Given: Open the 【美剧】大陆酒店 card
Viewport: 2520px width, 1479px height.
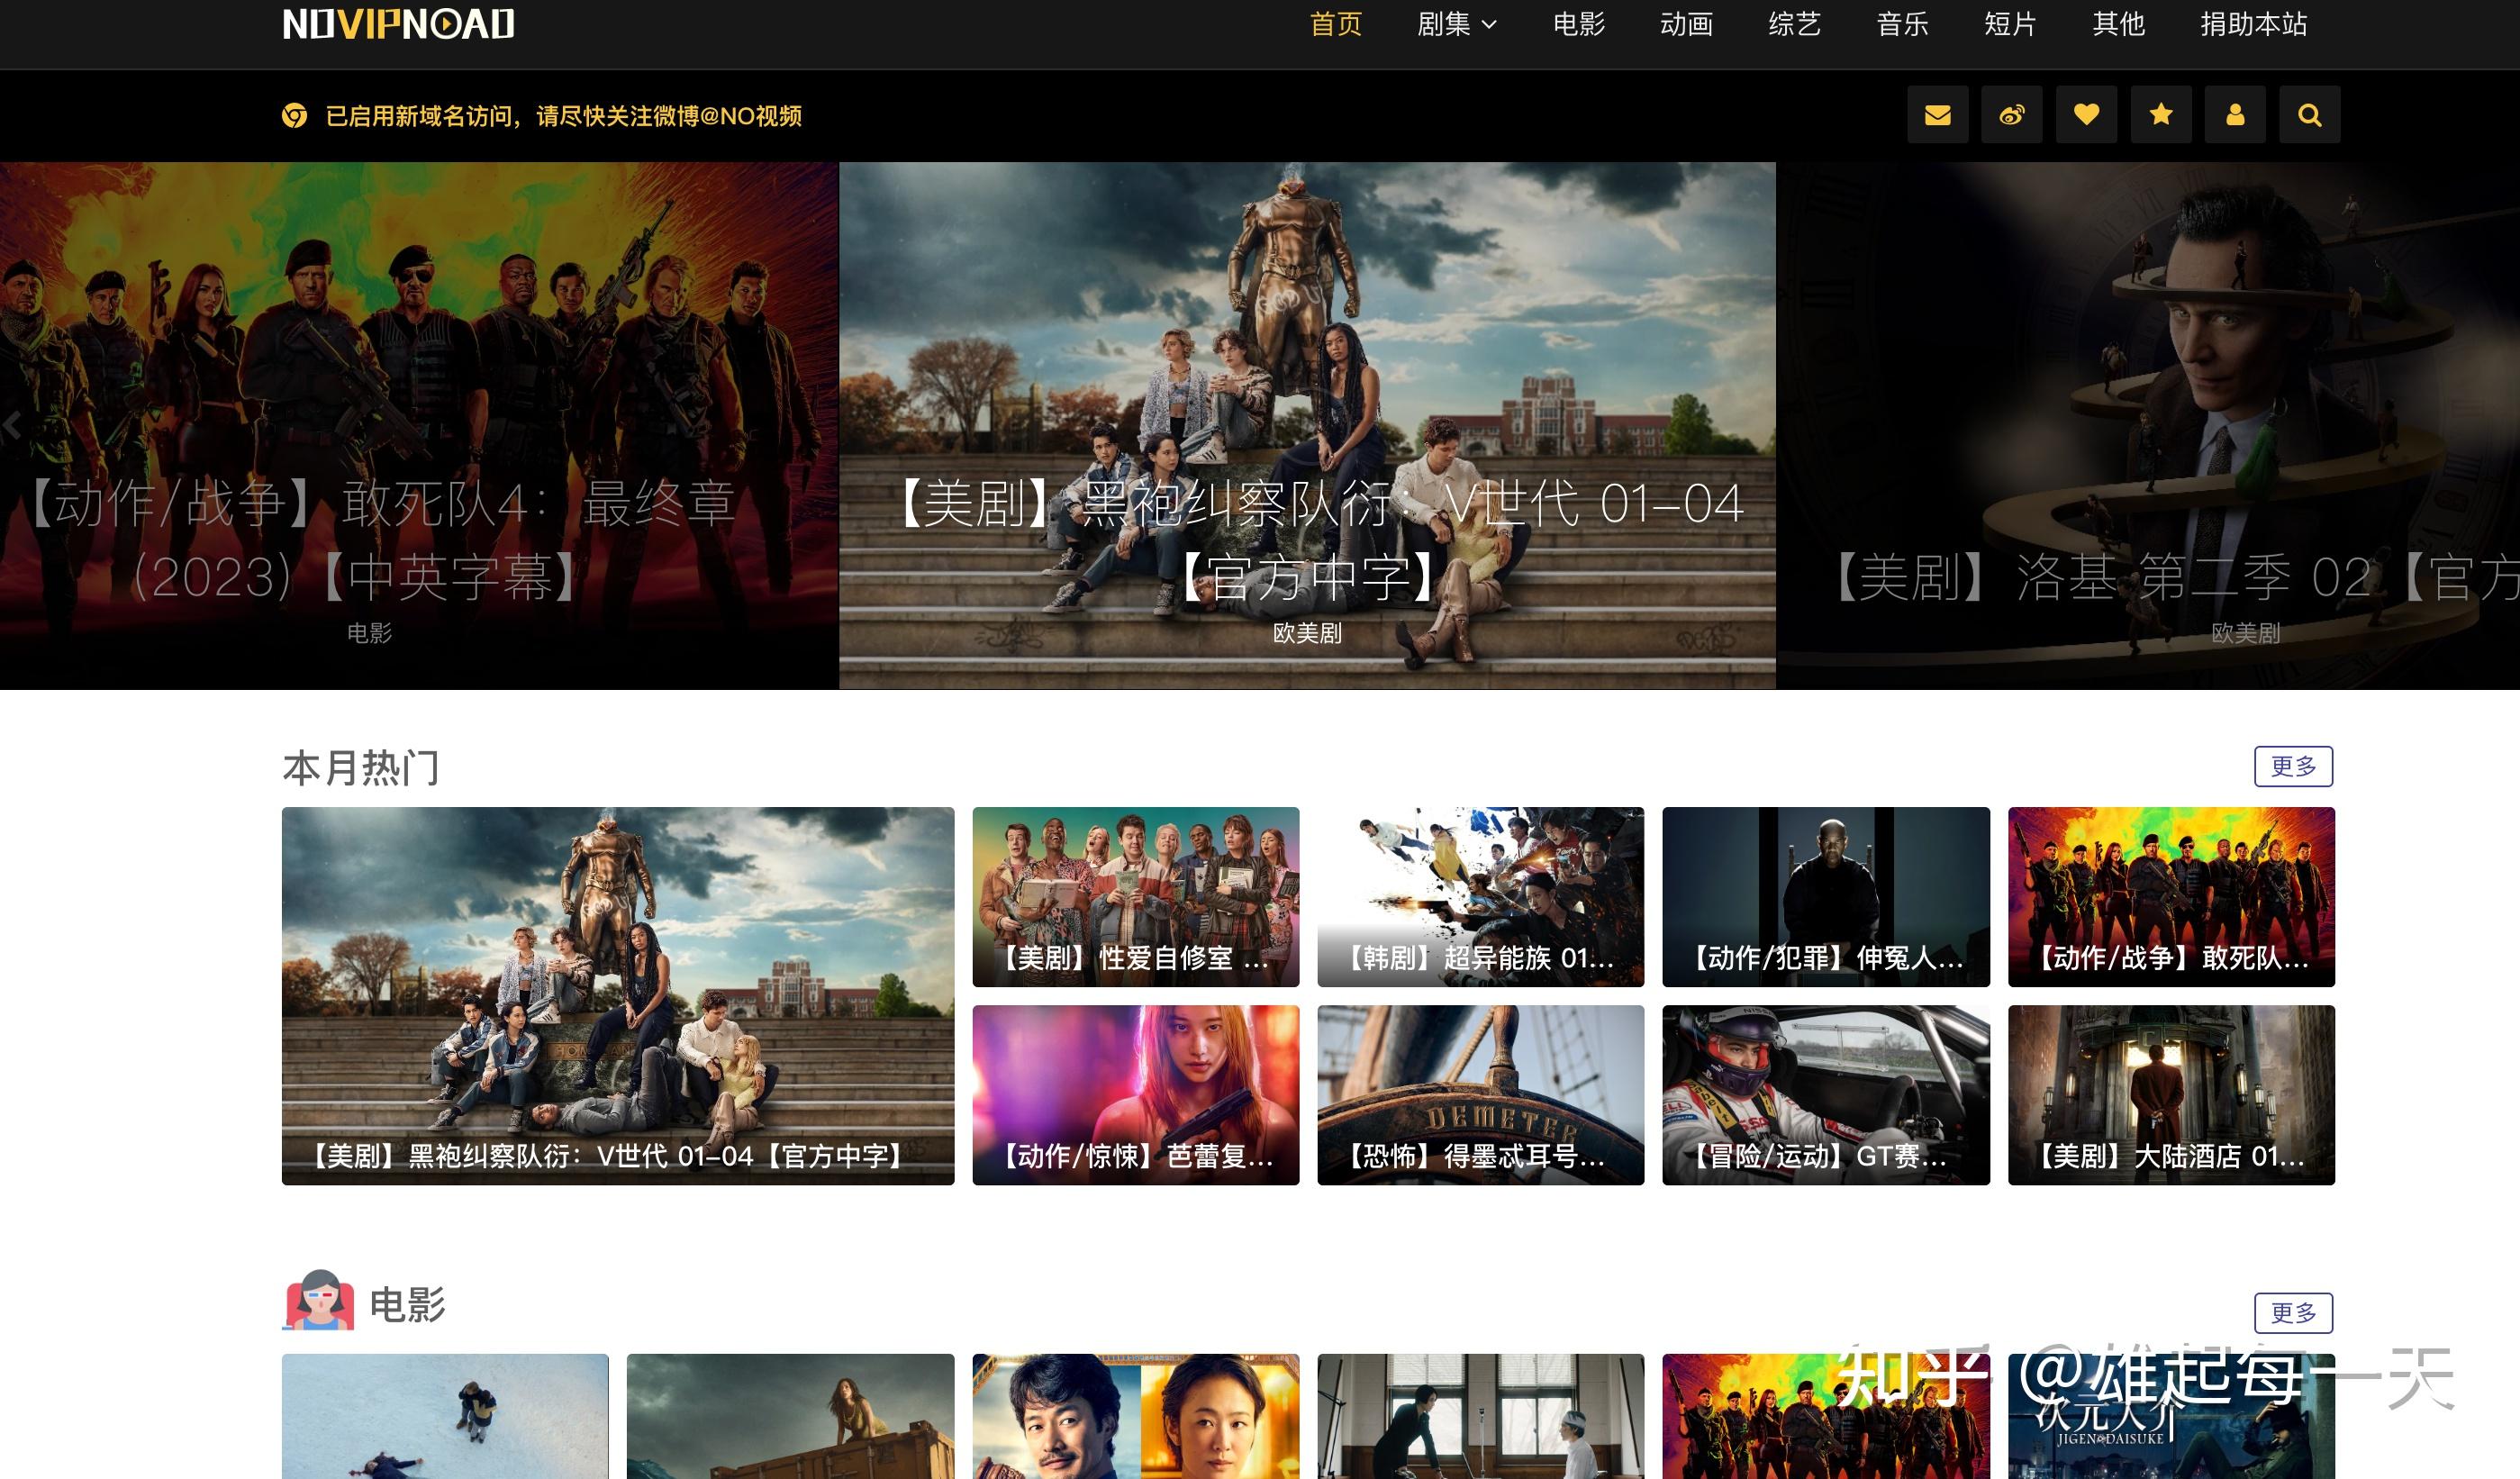Looking at the screenshot, I should pyautogui.click(x=2171, y=1095).
